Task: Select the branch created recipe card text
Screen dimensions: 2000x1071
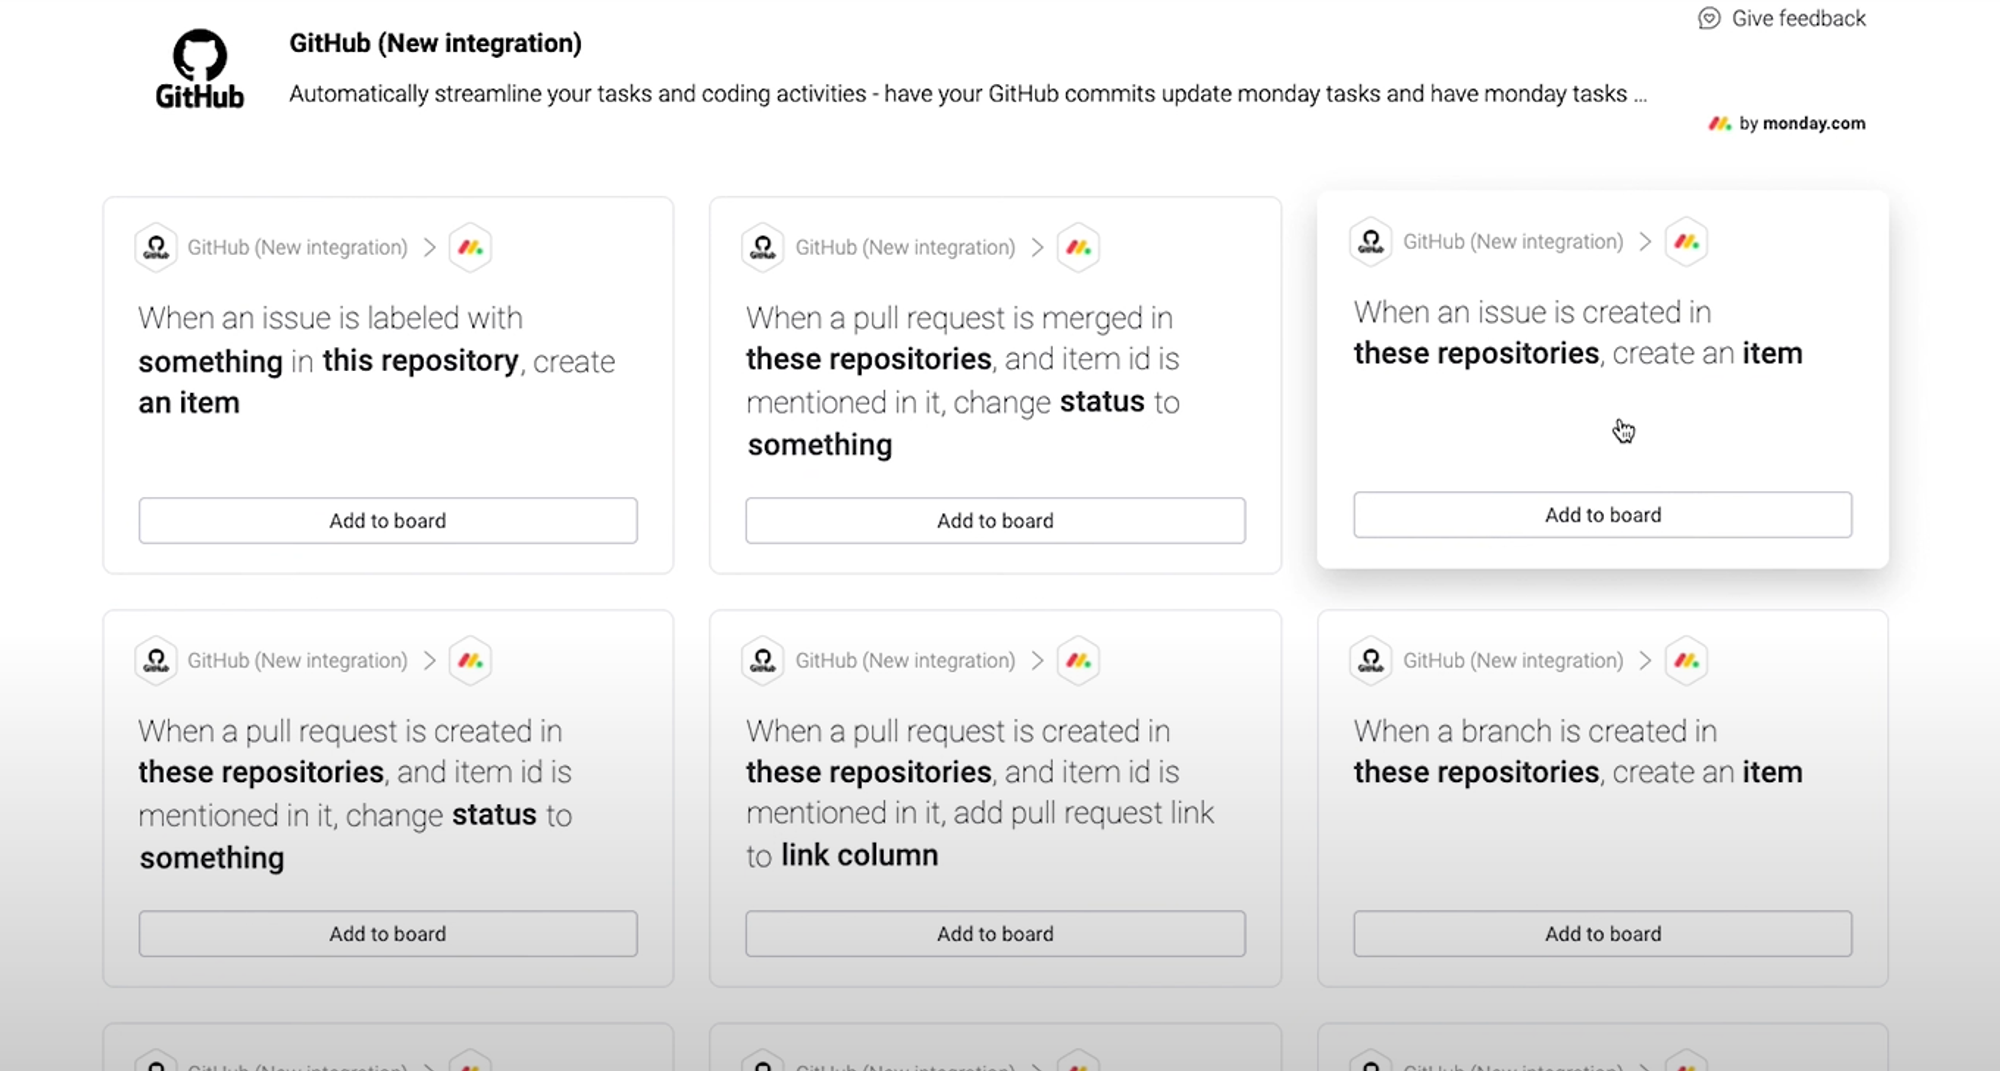Action: (x=1577, y=752)
